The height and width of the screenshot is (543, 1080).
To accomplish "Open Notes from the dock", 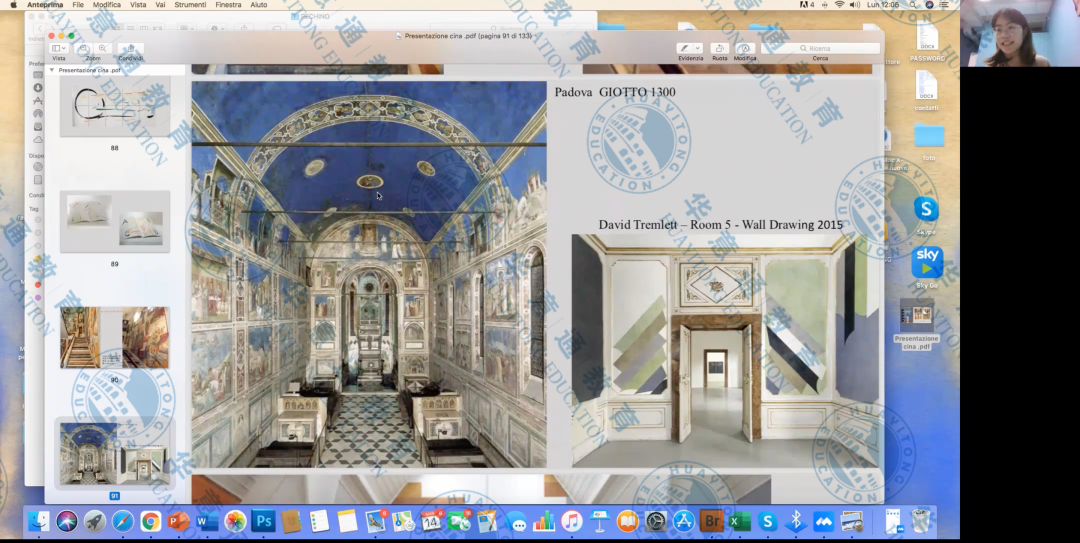I will (x=348, y=522).
